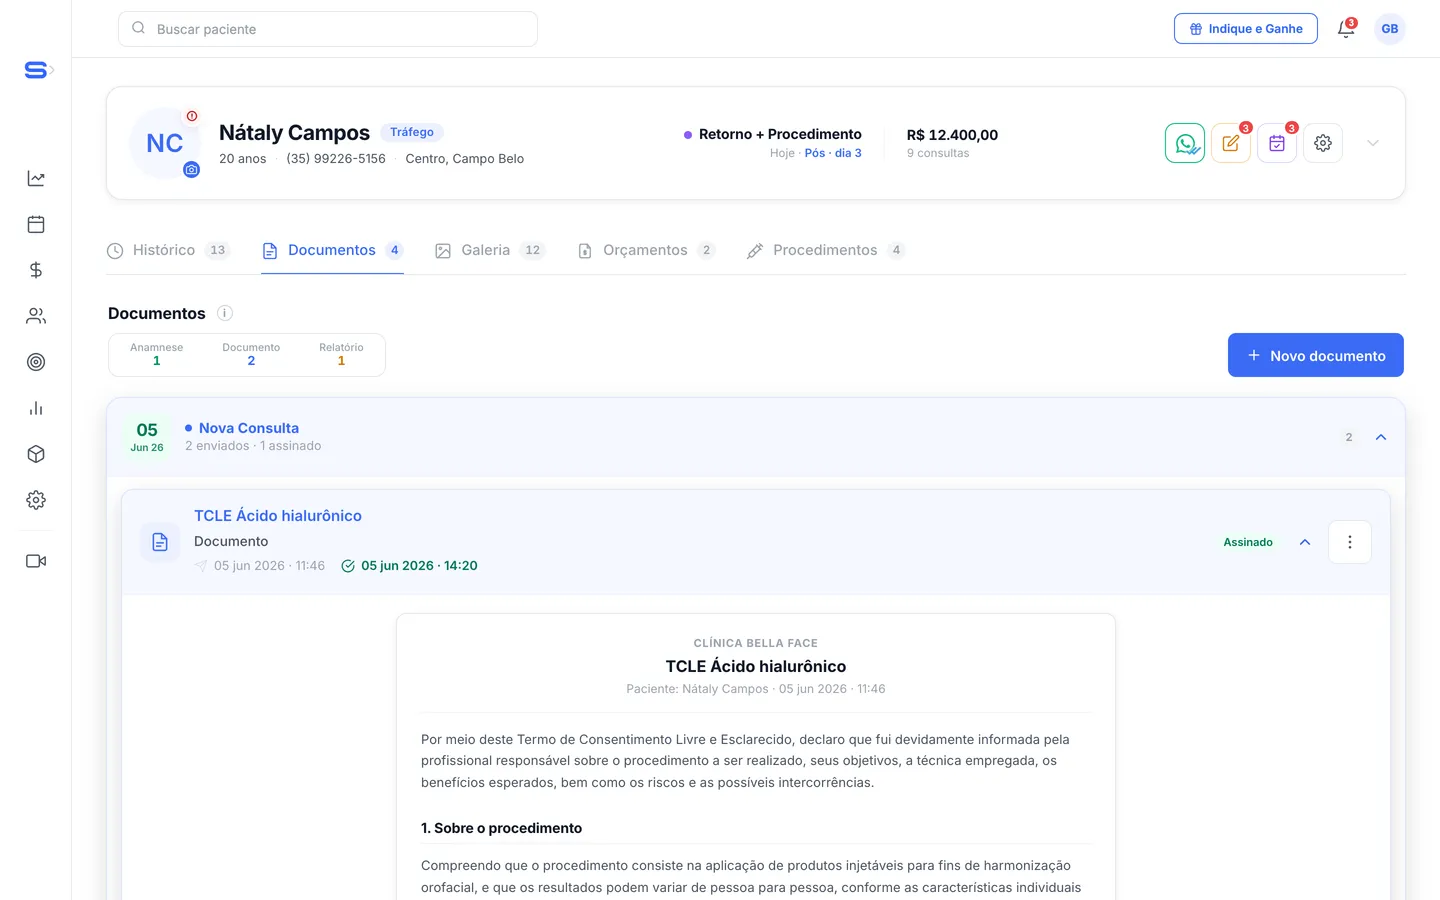
Task: Click the 2 enviados · 1 assinado text
Action: [253, 446]
